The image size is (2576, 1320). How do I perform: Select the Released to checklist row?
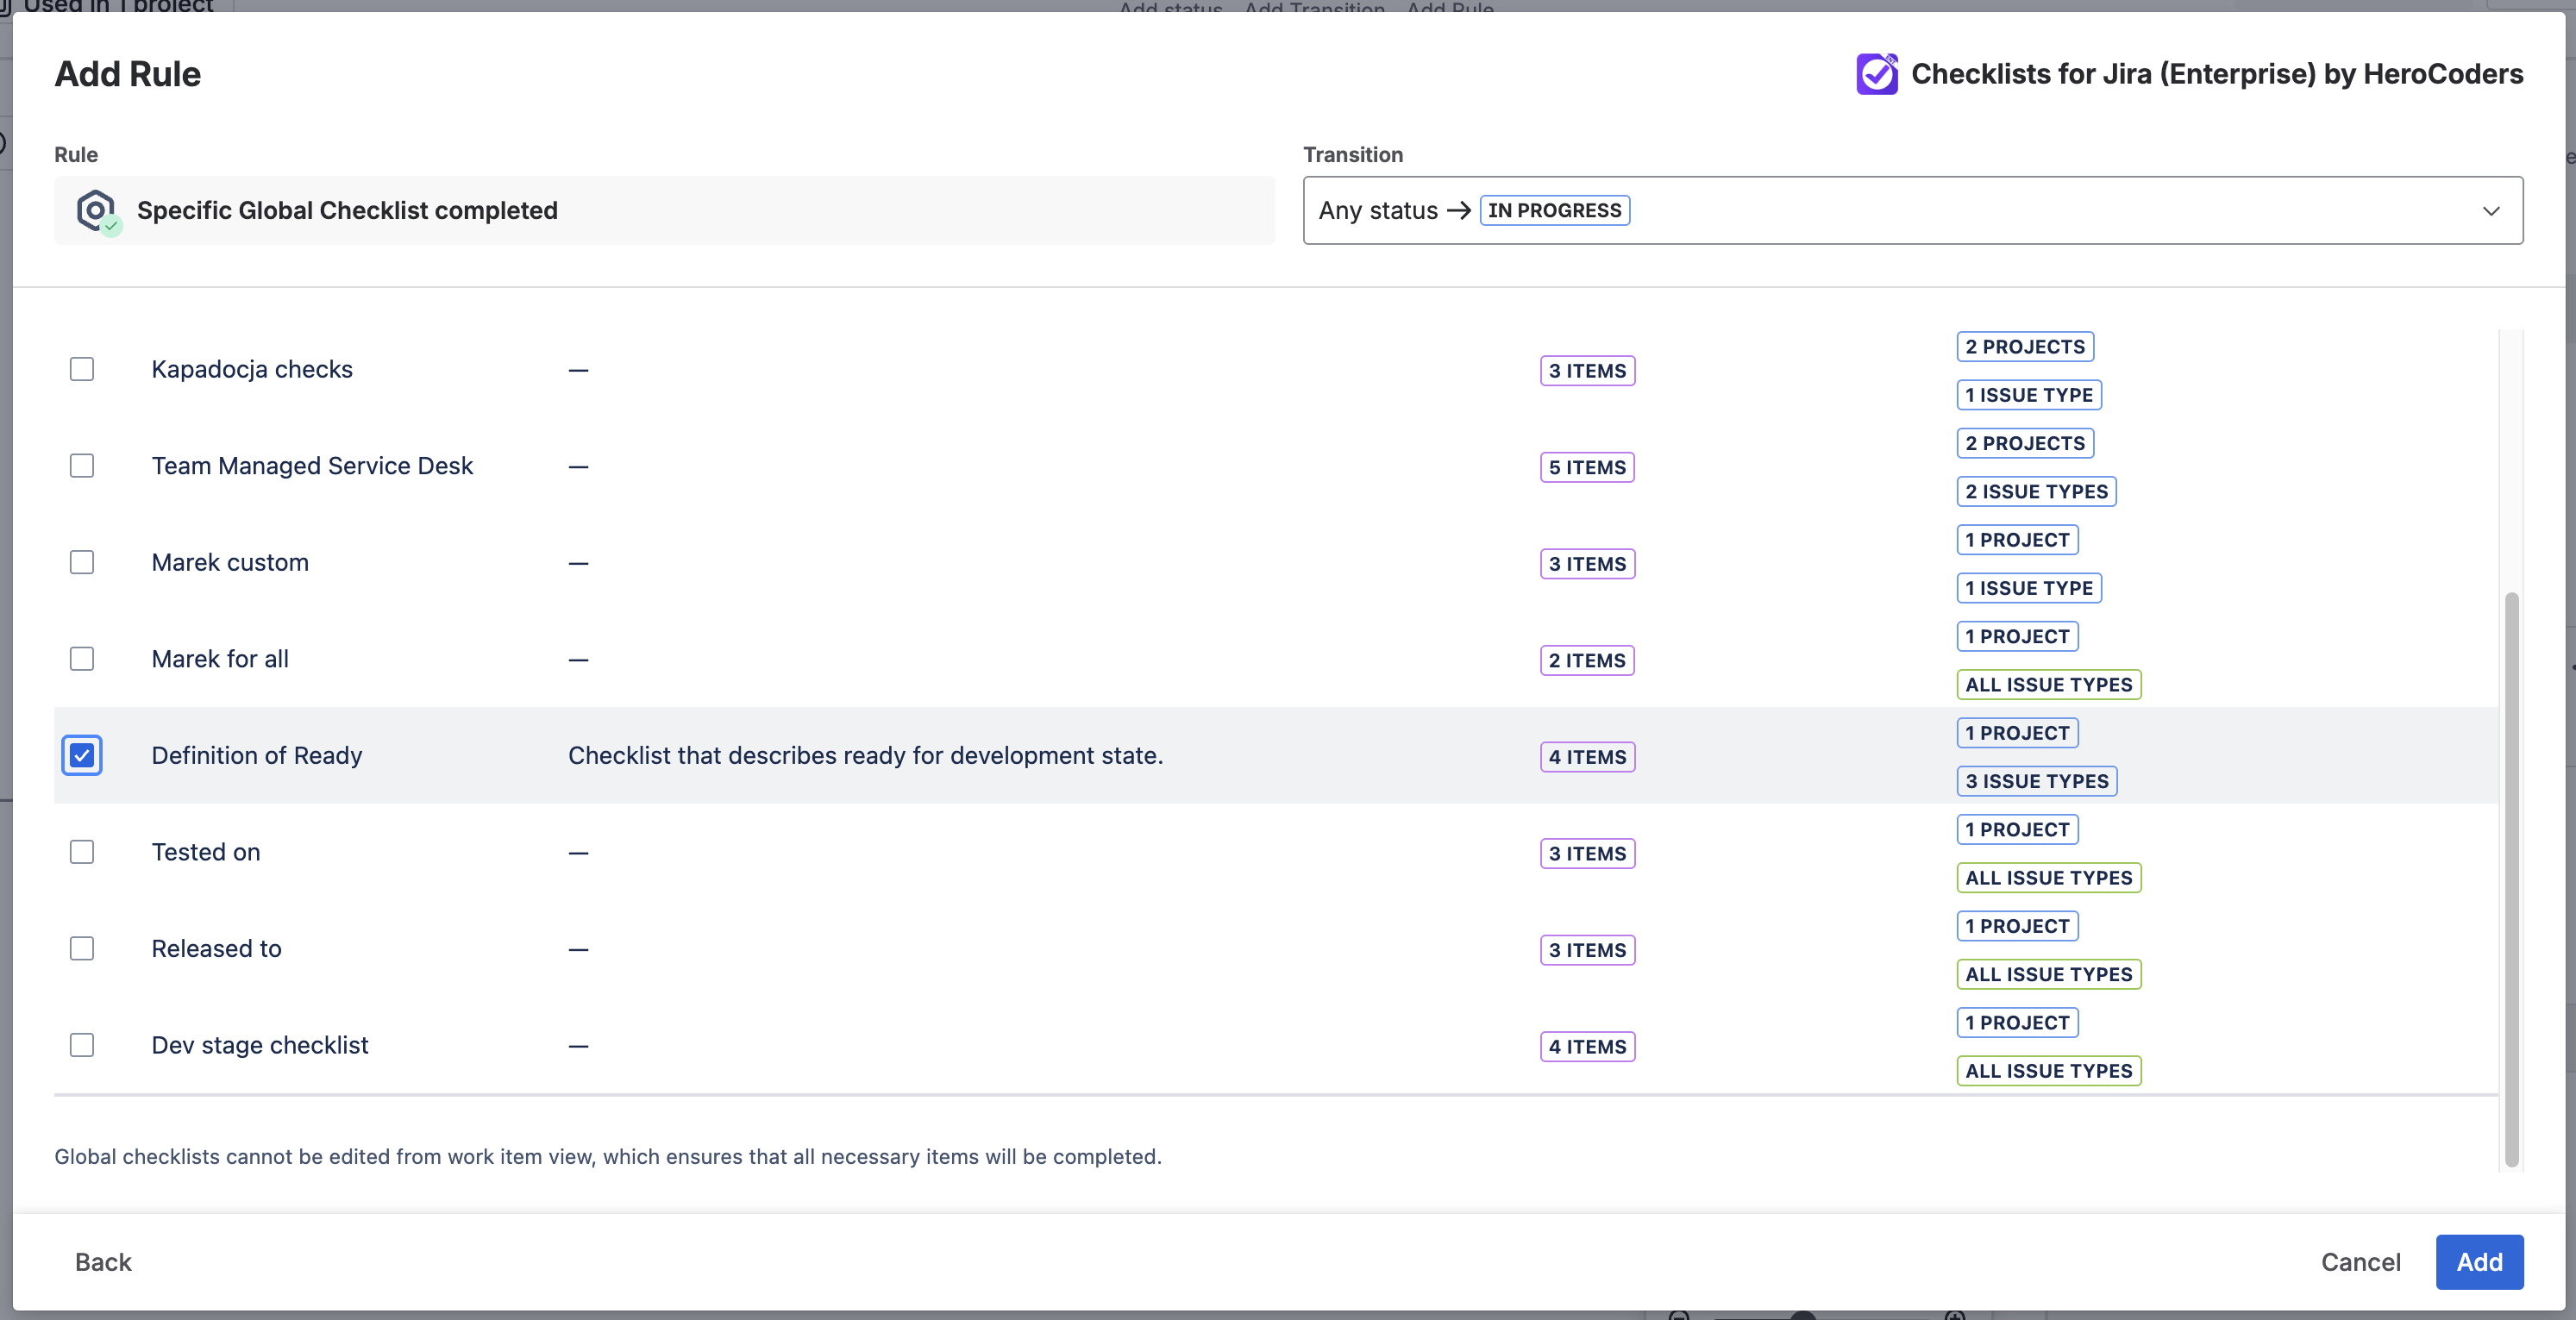click(216, 949)
